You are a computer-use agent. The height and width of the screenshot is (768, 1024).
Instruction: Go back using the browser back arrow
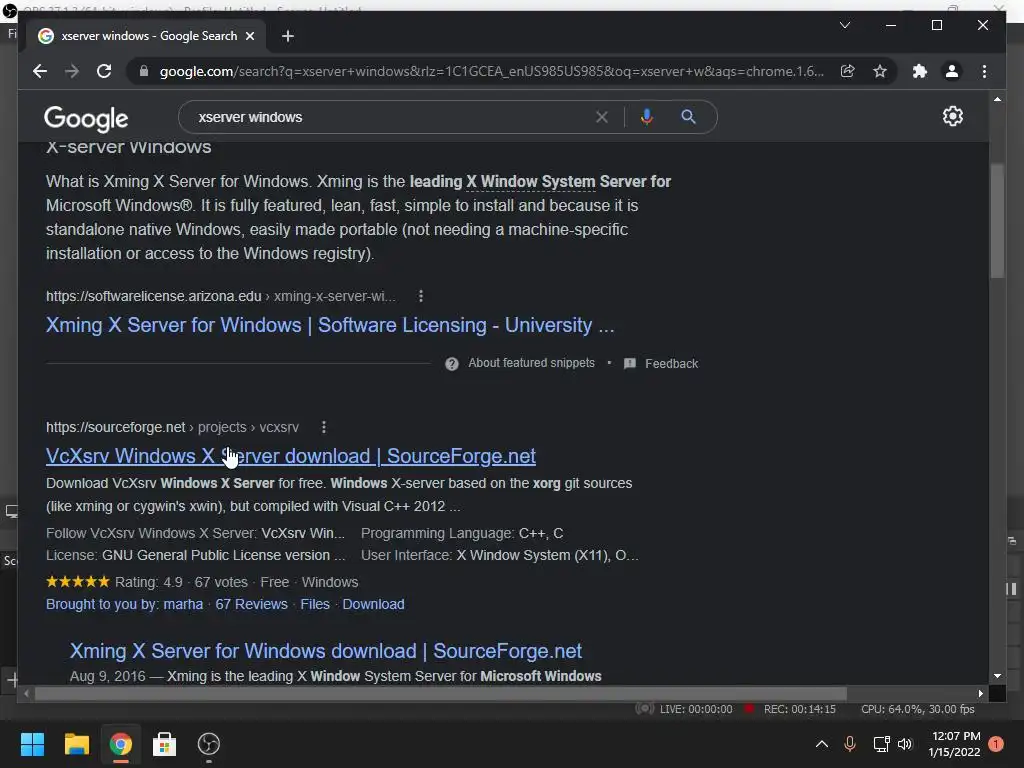[x=40, y=71]
